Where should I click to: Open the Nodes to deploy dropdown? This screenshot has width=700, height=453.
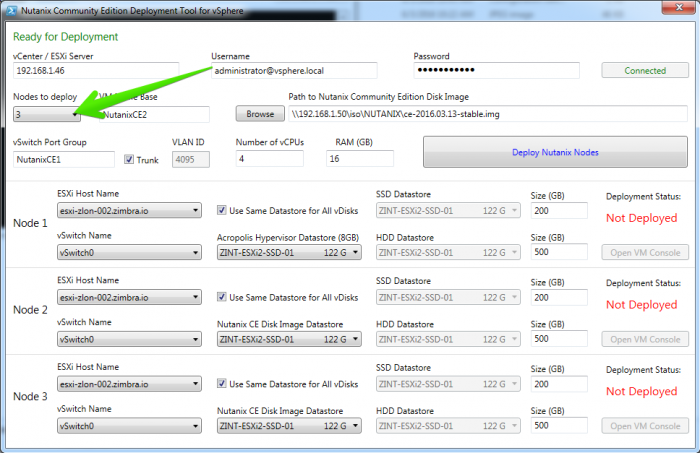coord(47,114)
